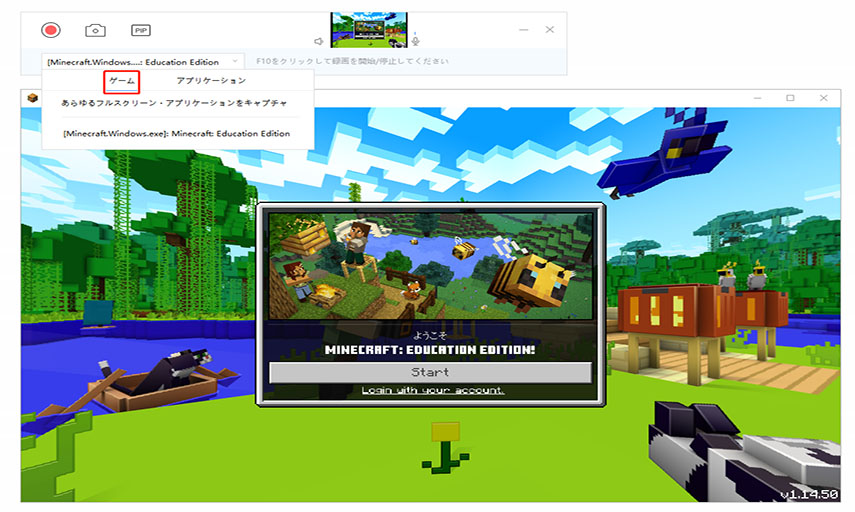Click the Minecraft welcome banner image
The width and height of the screenshot is (855, 512).
pyautogui.click(x=431, y=266)
